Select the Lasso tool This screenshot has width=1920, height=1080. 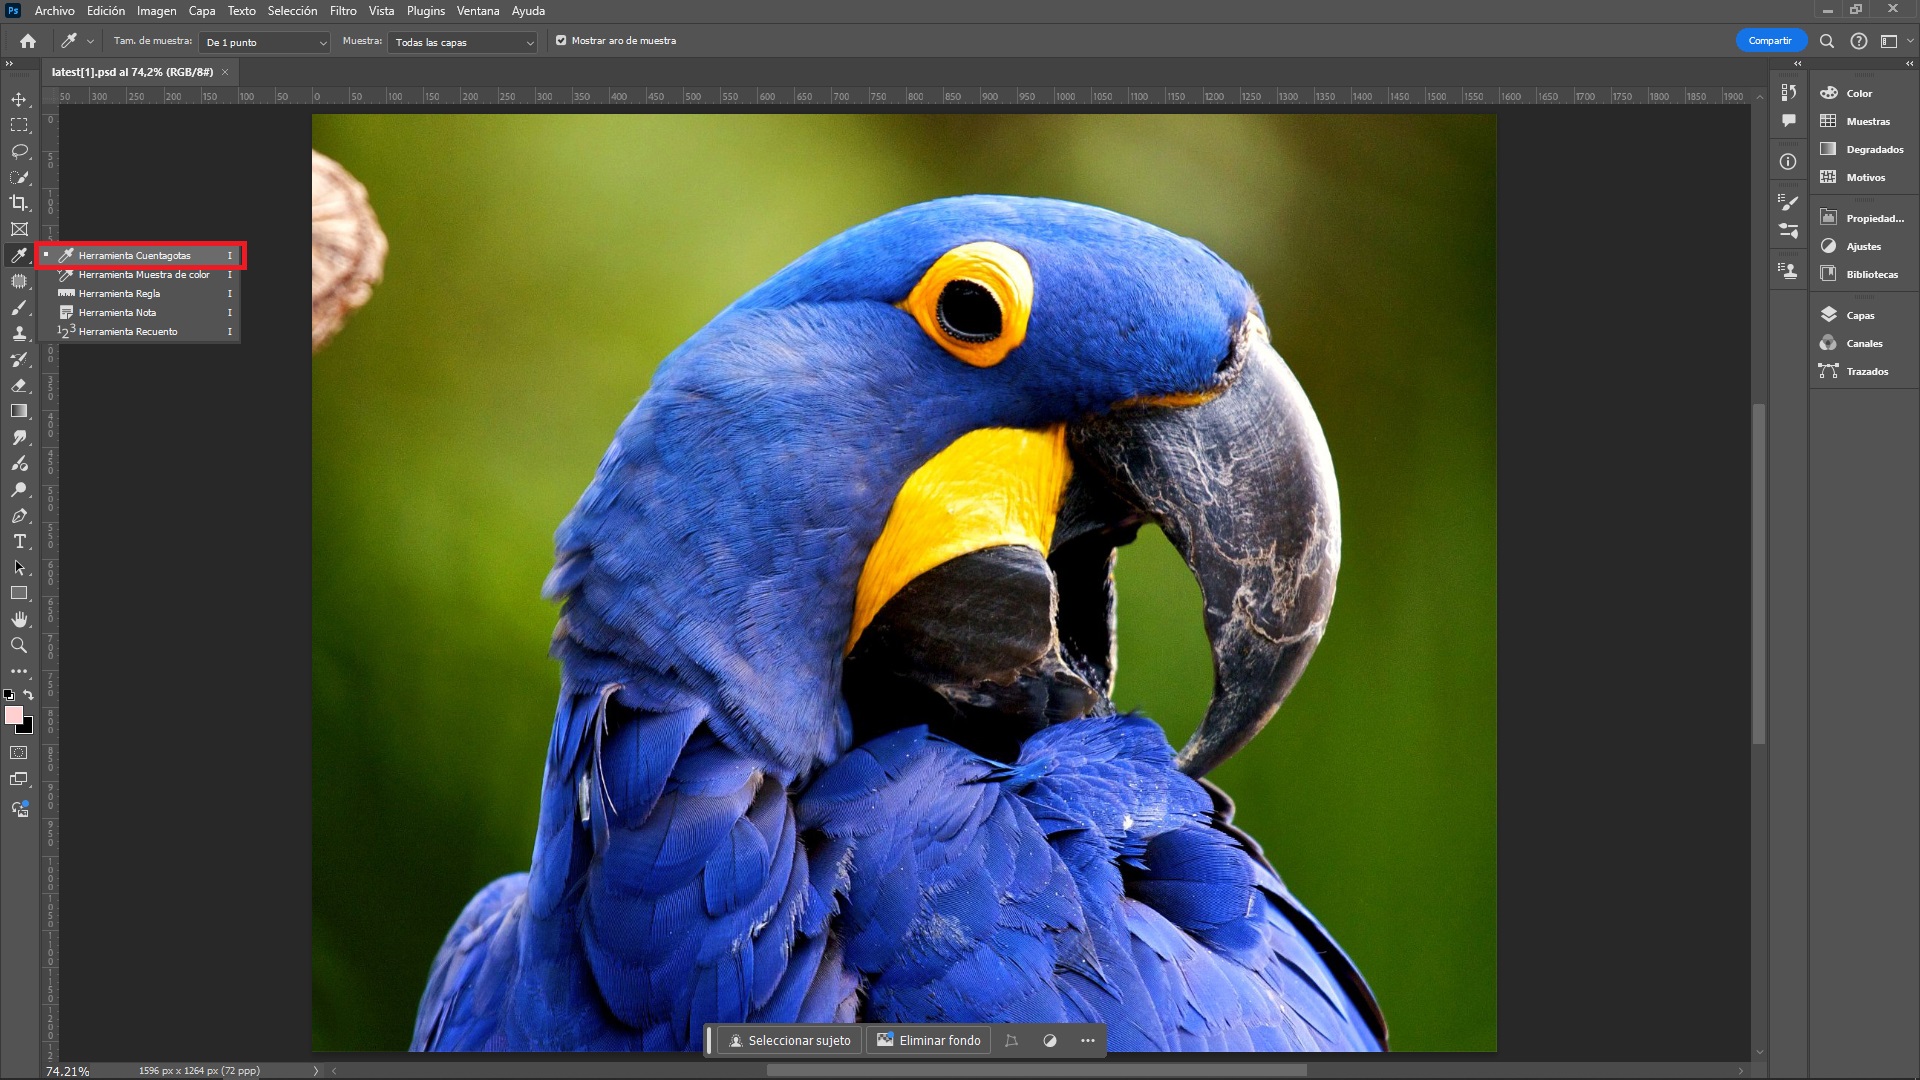pyautogui.click(x=19, y=151)
